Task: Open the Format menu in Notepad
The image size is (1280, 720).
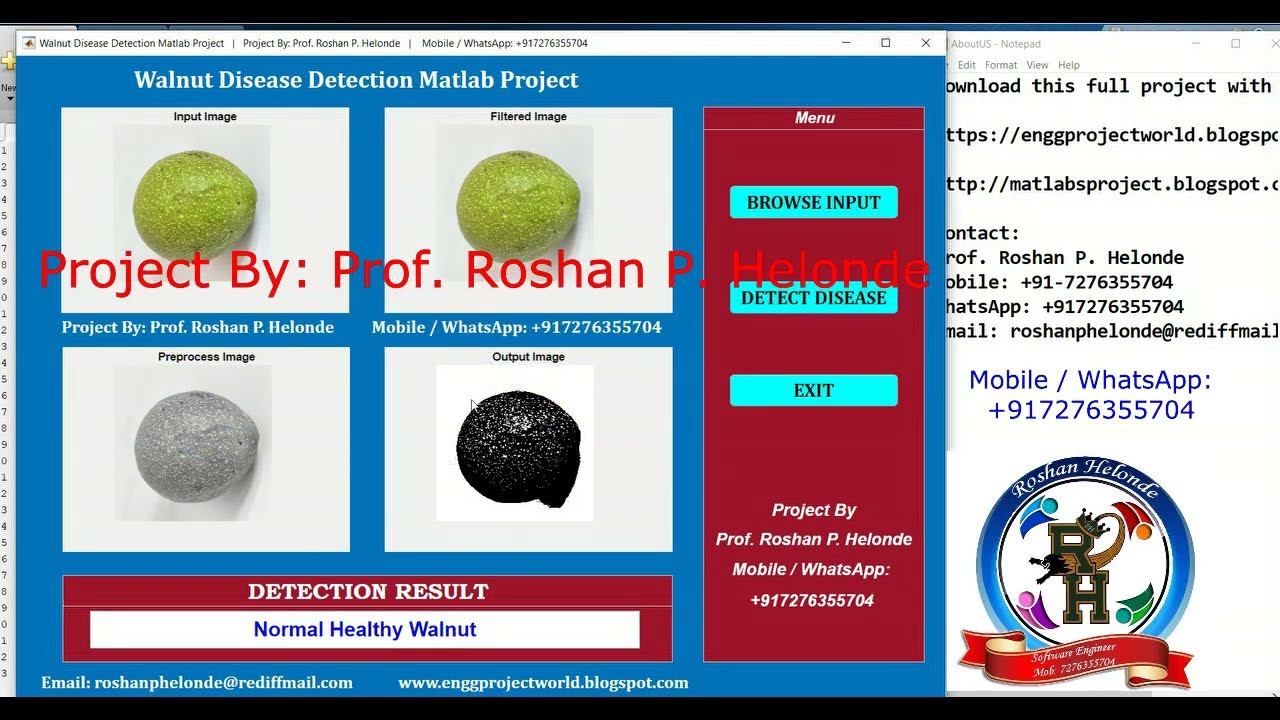Action: (1001, 65)
